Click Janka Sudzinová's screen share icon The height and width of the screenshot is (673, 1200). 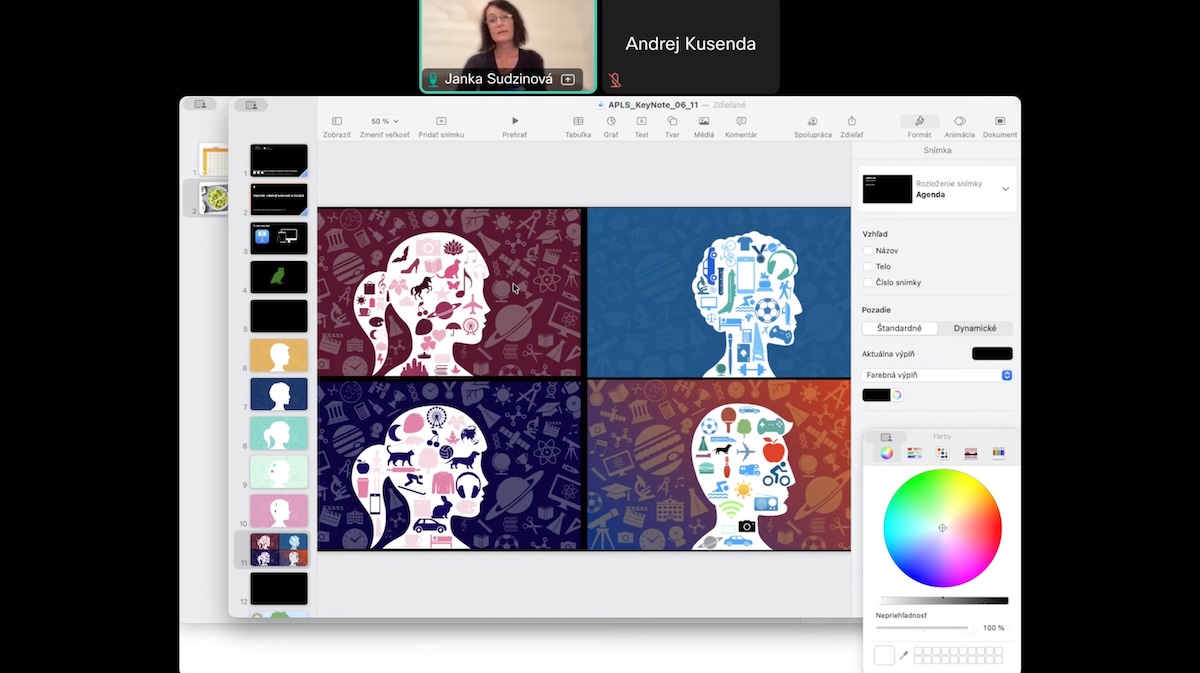tap(568, 79)
